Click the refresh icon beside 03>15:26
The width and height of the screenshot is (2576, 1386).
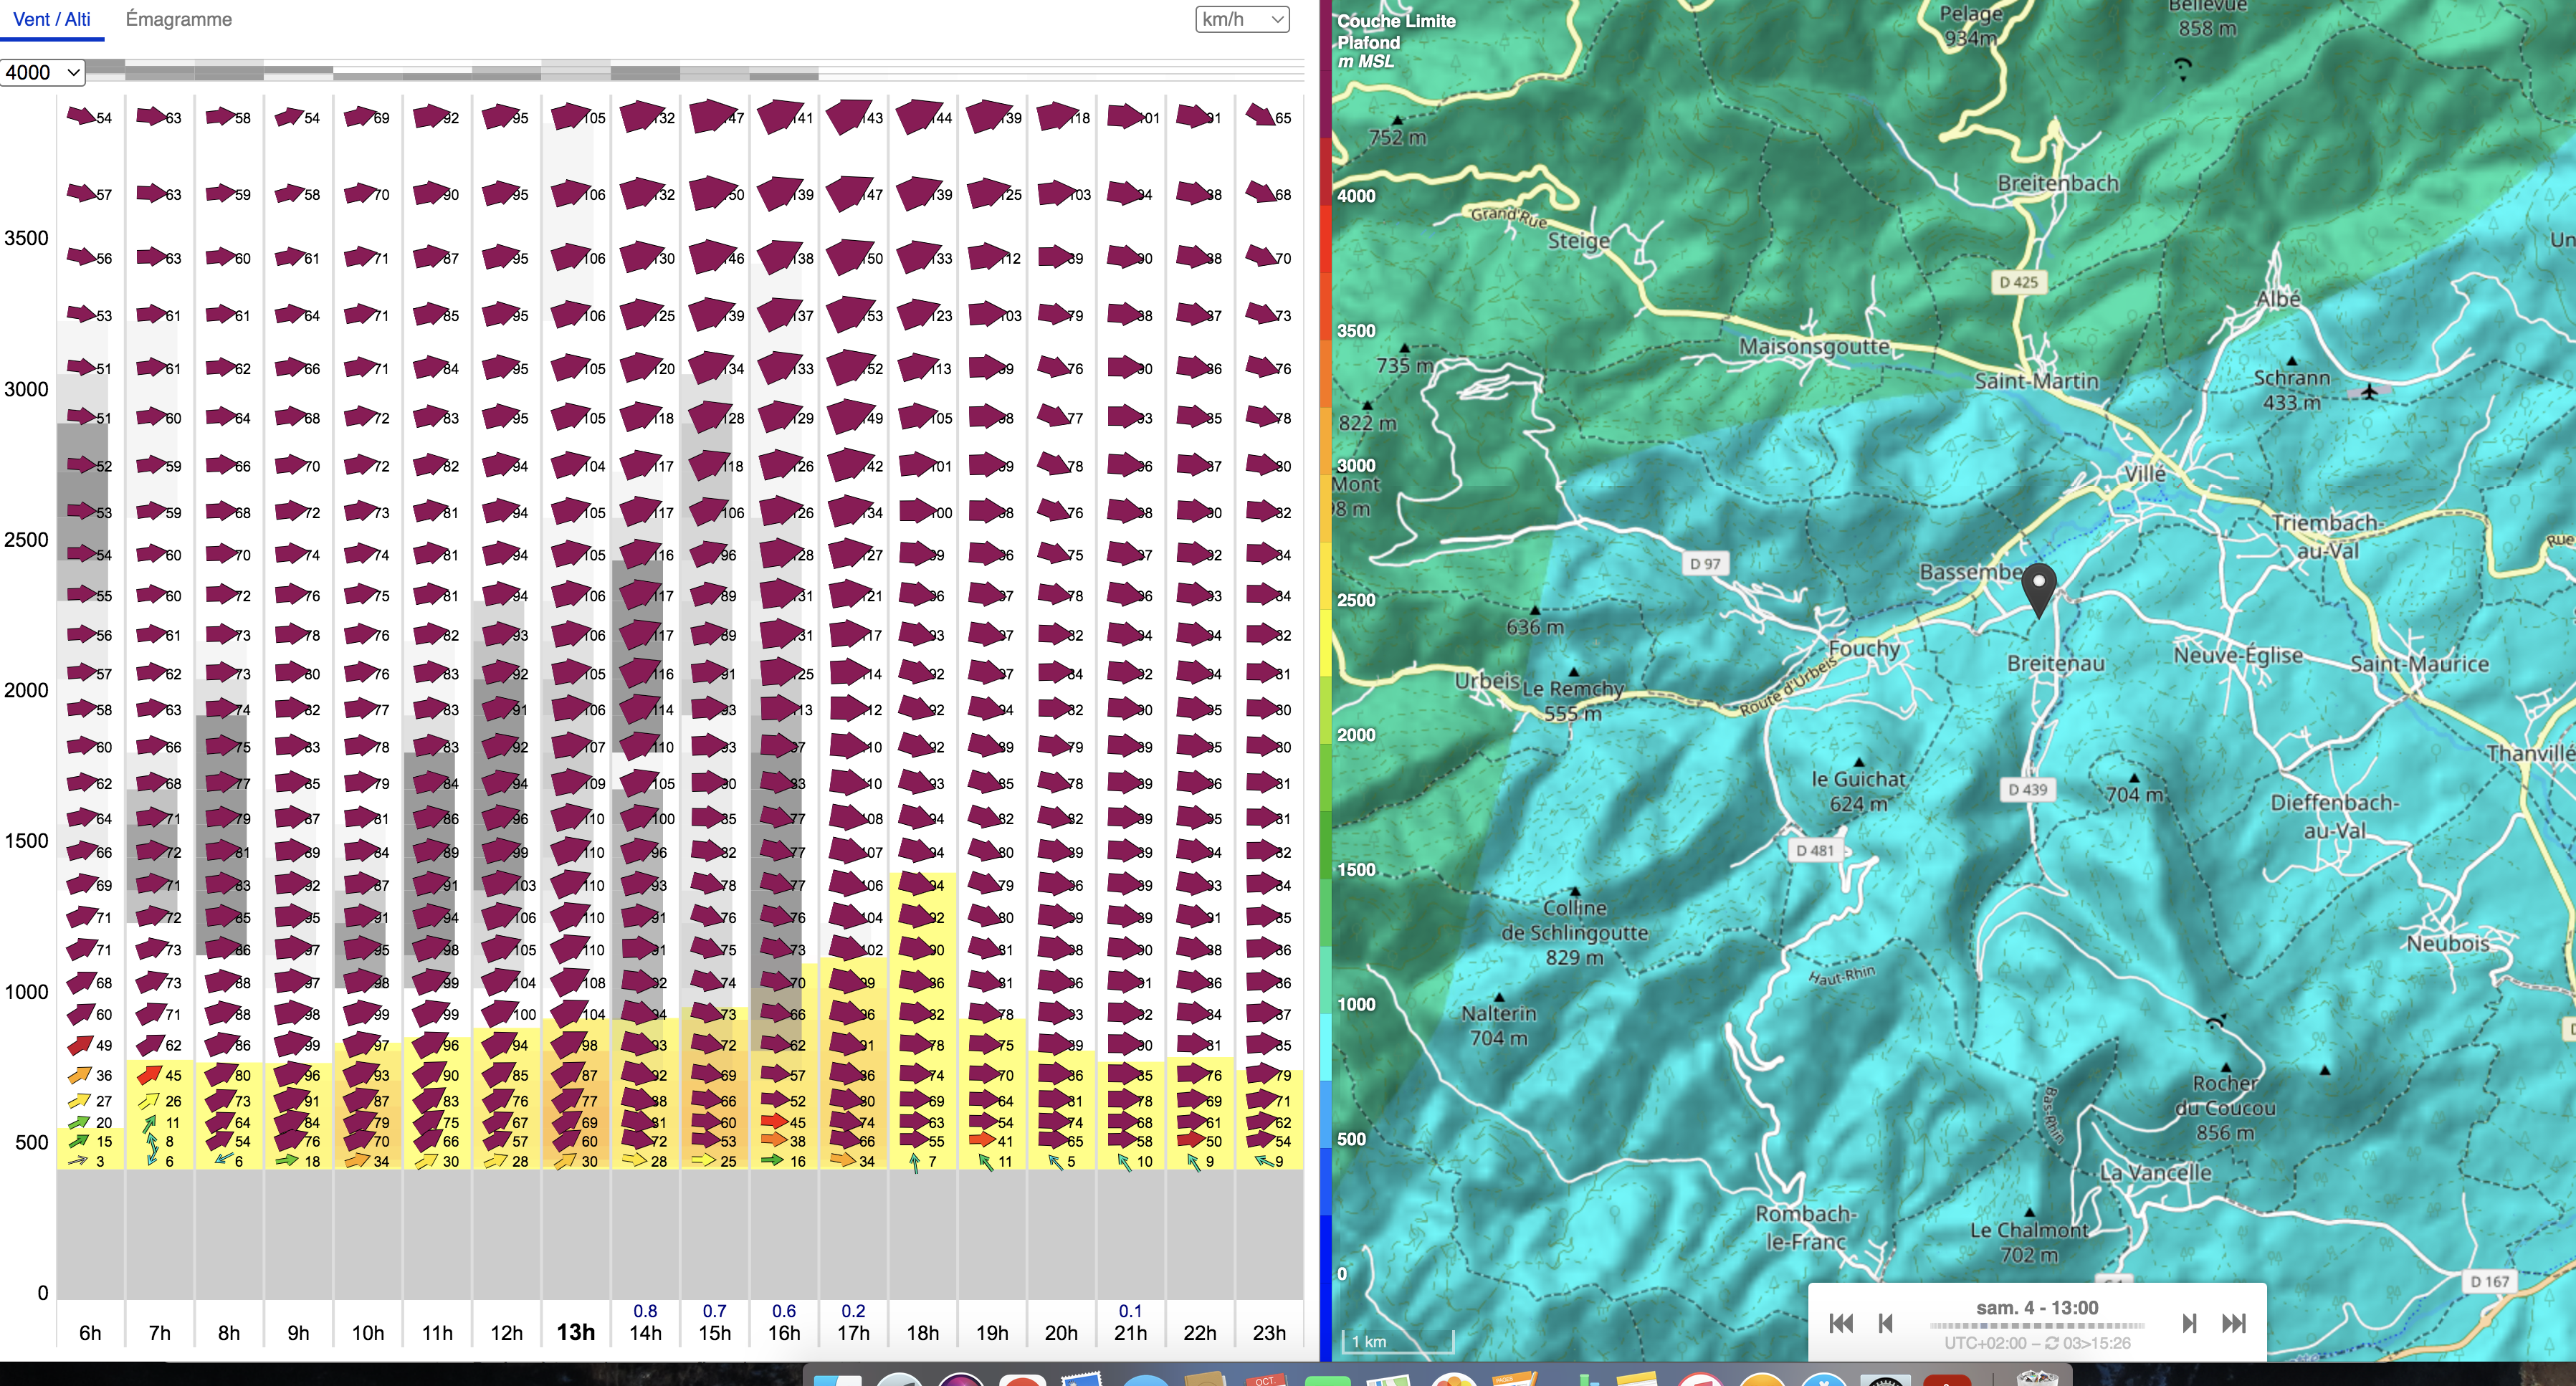[x=2051, y=1343]
